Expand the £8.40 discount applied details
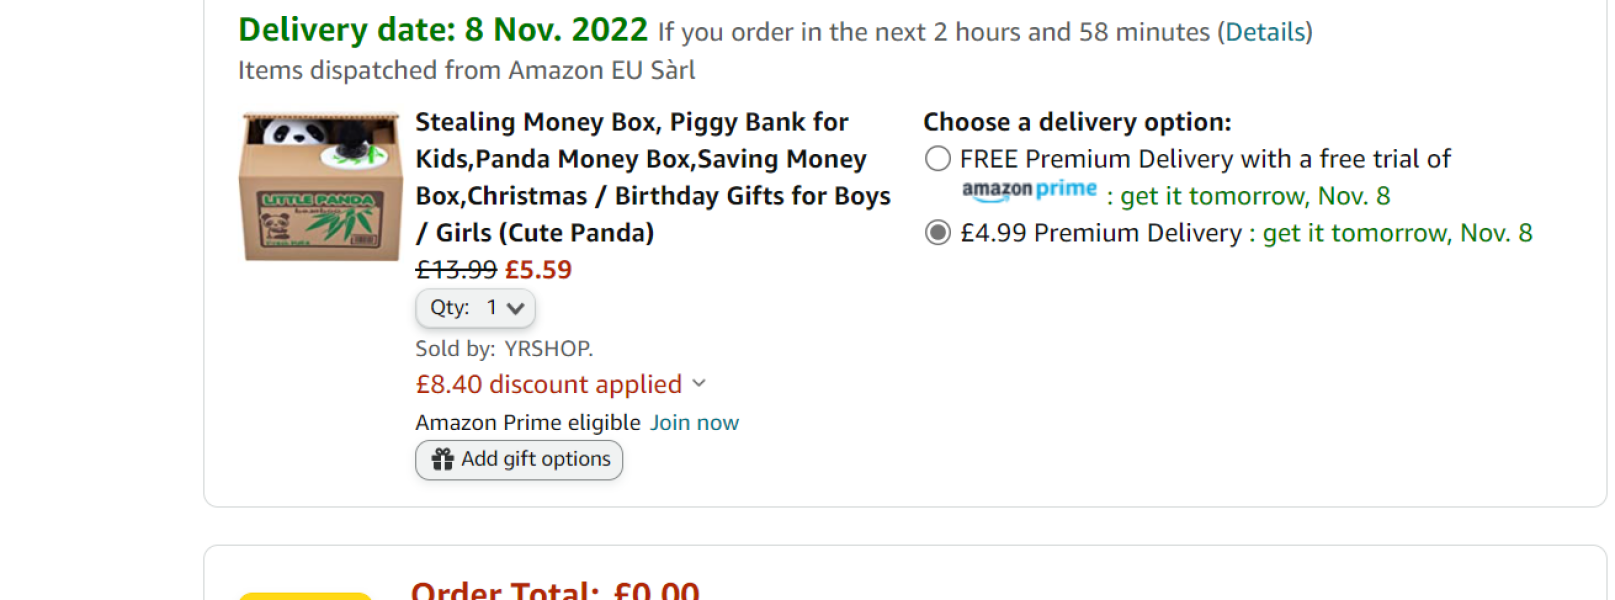Screen dimensions: 1615x600 click(x=549, y=384)
